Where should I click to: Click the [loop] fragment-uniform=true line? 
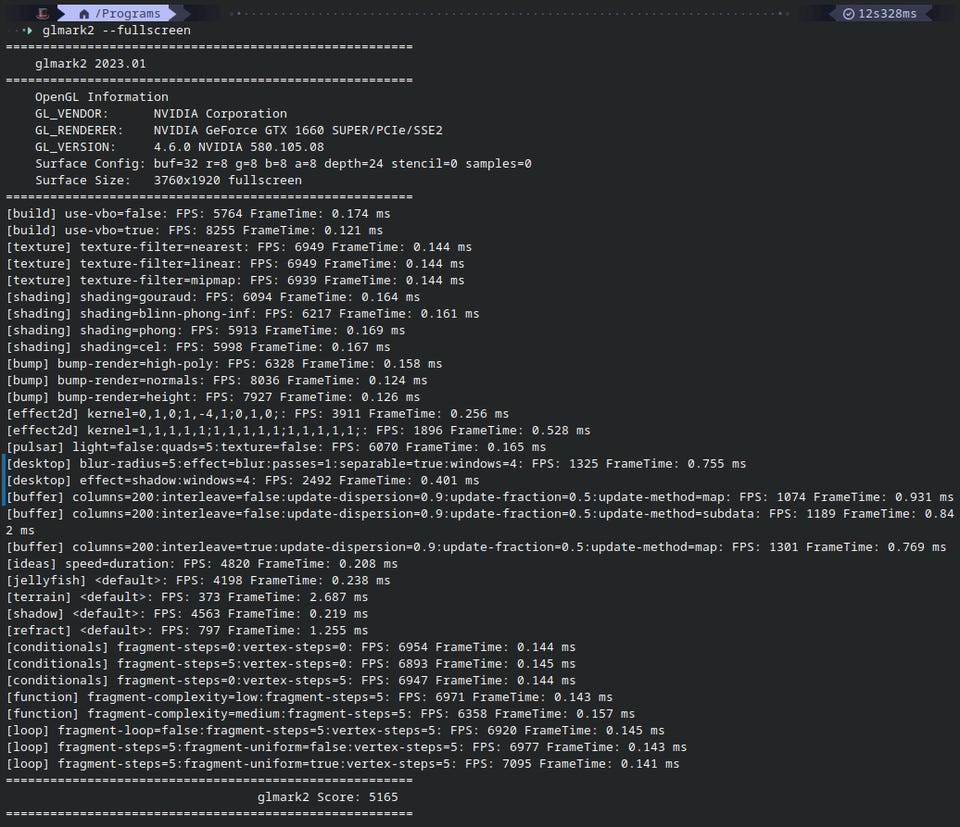pos(343,764)
